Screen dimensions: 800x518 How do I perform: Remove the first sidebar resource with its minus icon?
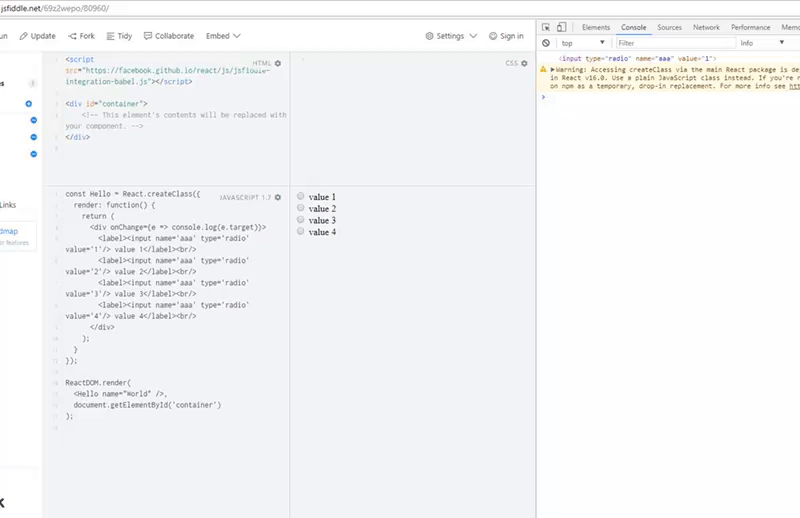point(34,120)
